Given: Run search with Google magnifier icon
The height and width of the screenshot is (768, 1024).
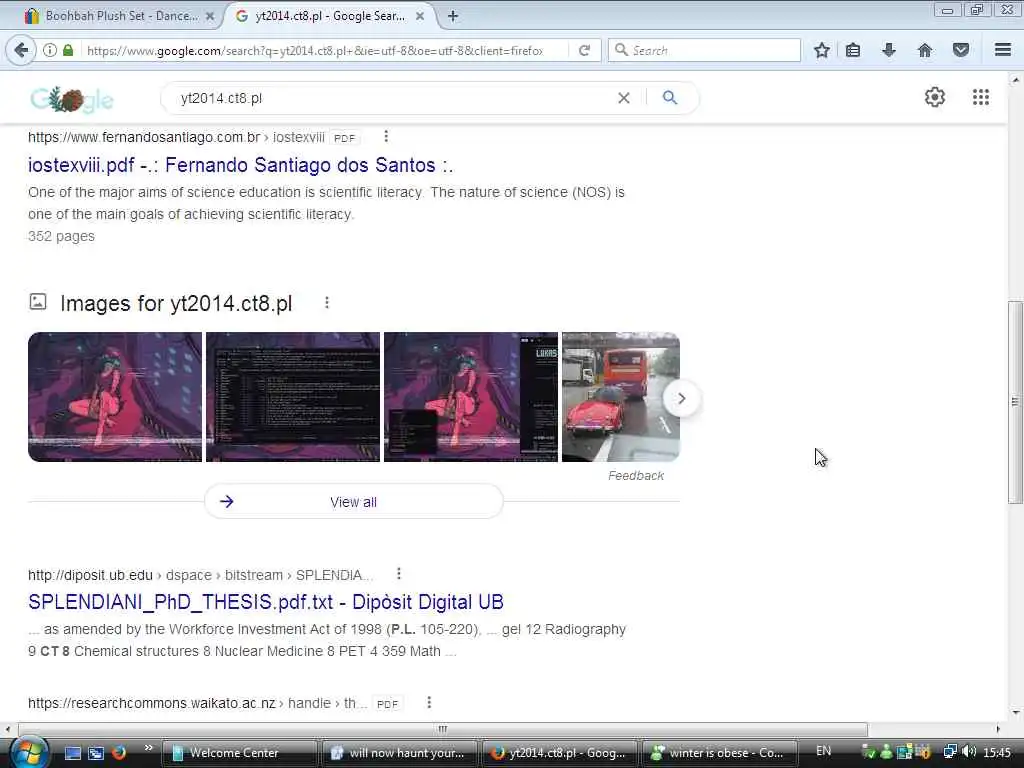Looking at the screenshot, I should (670, 98).
